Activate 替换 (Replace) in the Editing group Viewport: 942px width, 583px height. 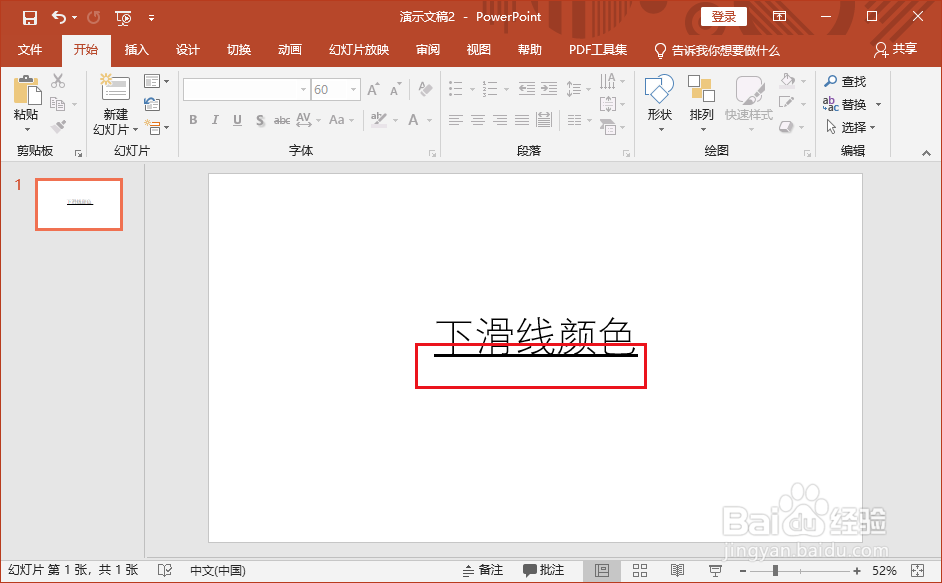853,104
